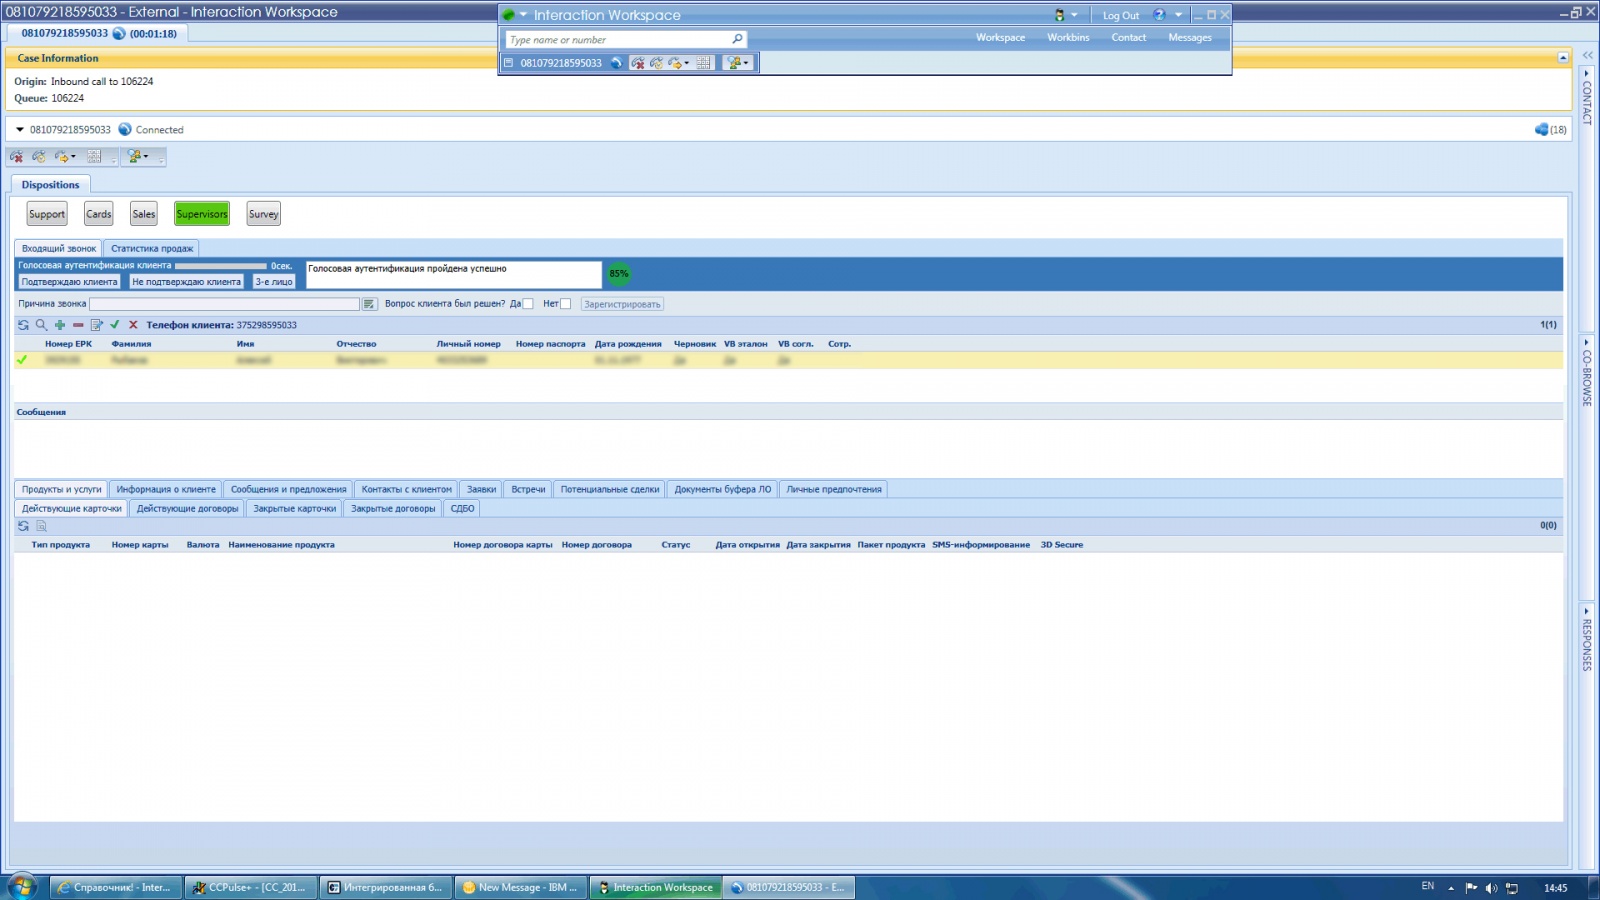This screenshot has height=900, width=1600.
Task: Click Подтверждаю клиента button
Action: [x=69, y=282]
